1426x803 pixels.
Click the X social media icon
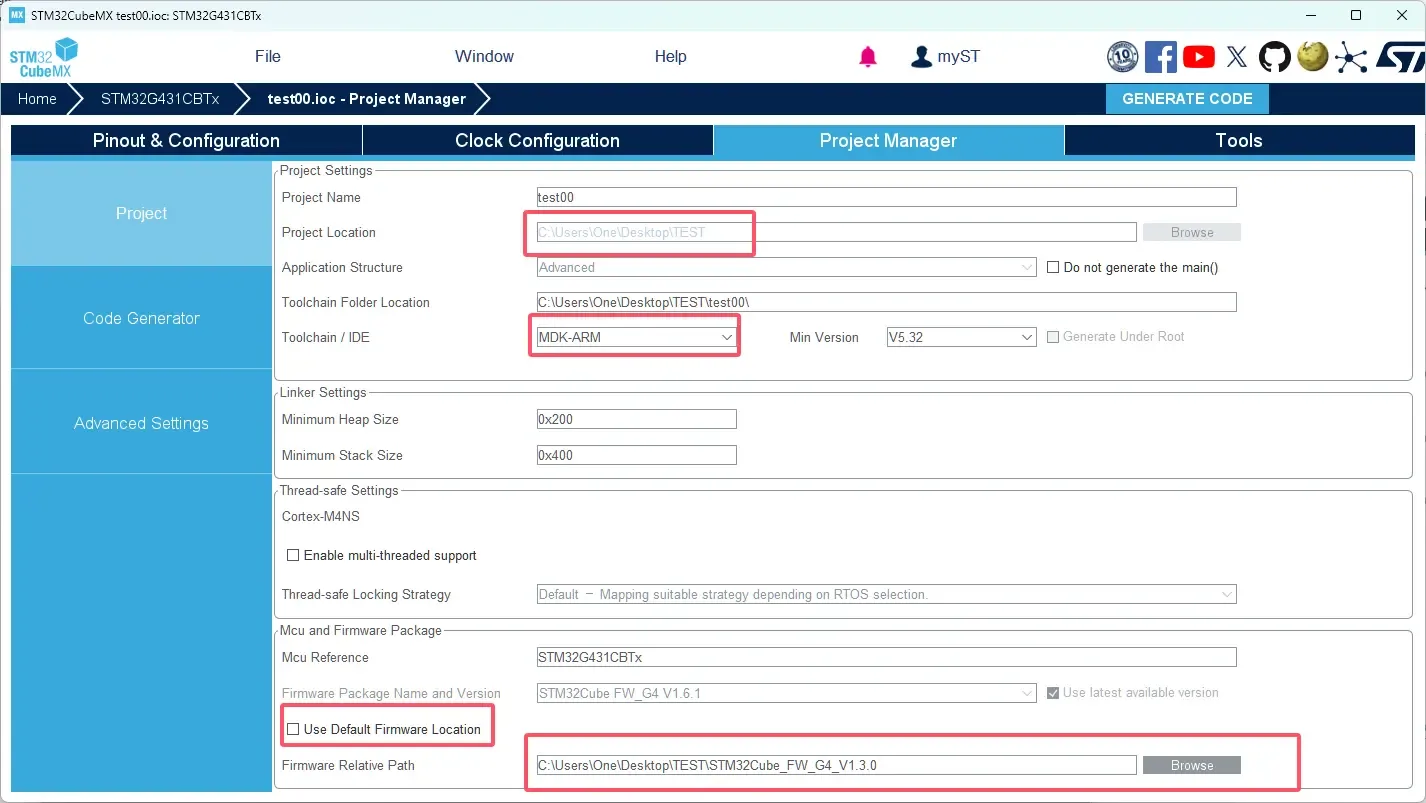pos(1237,57)
